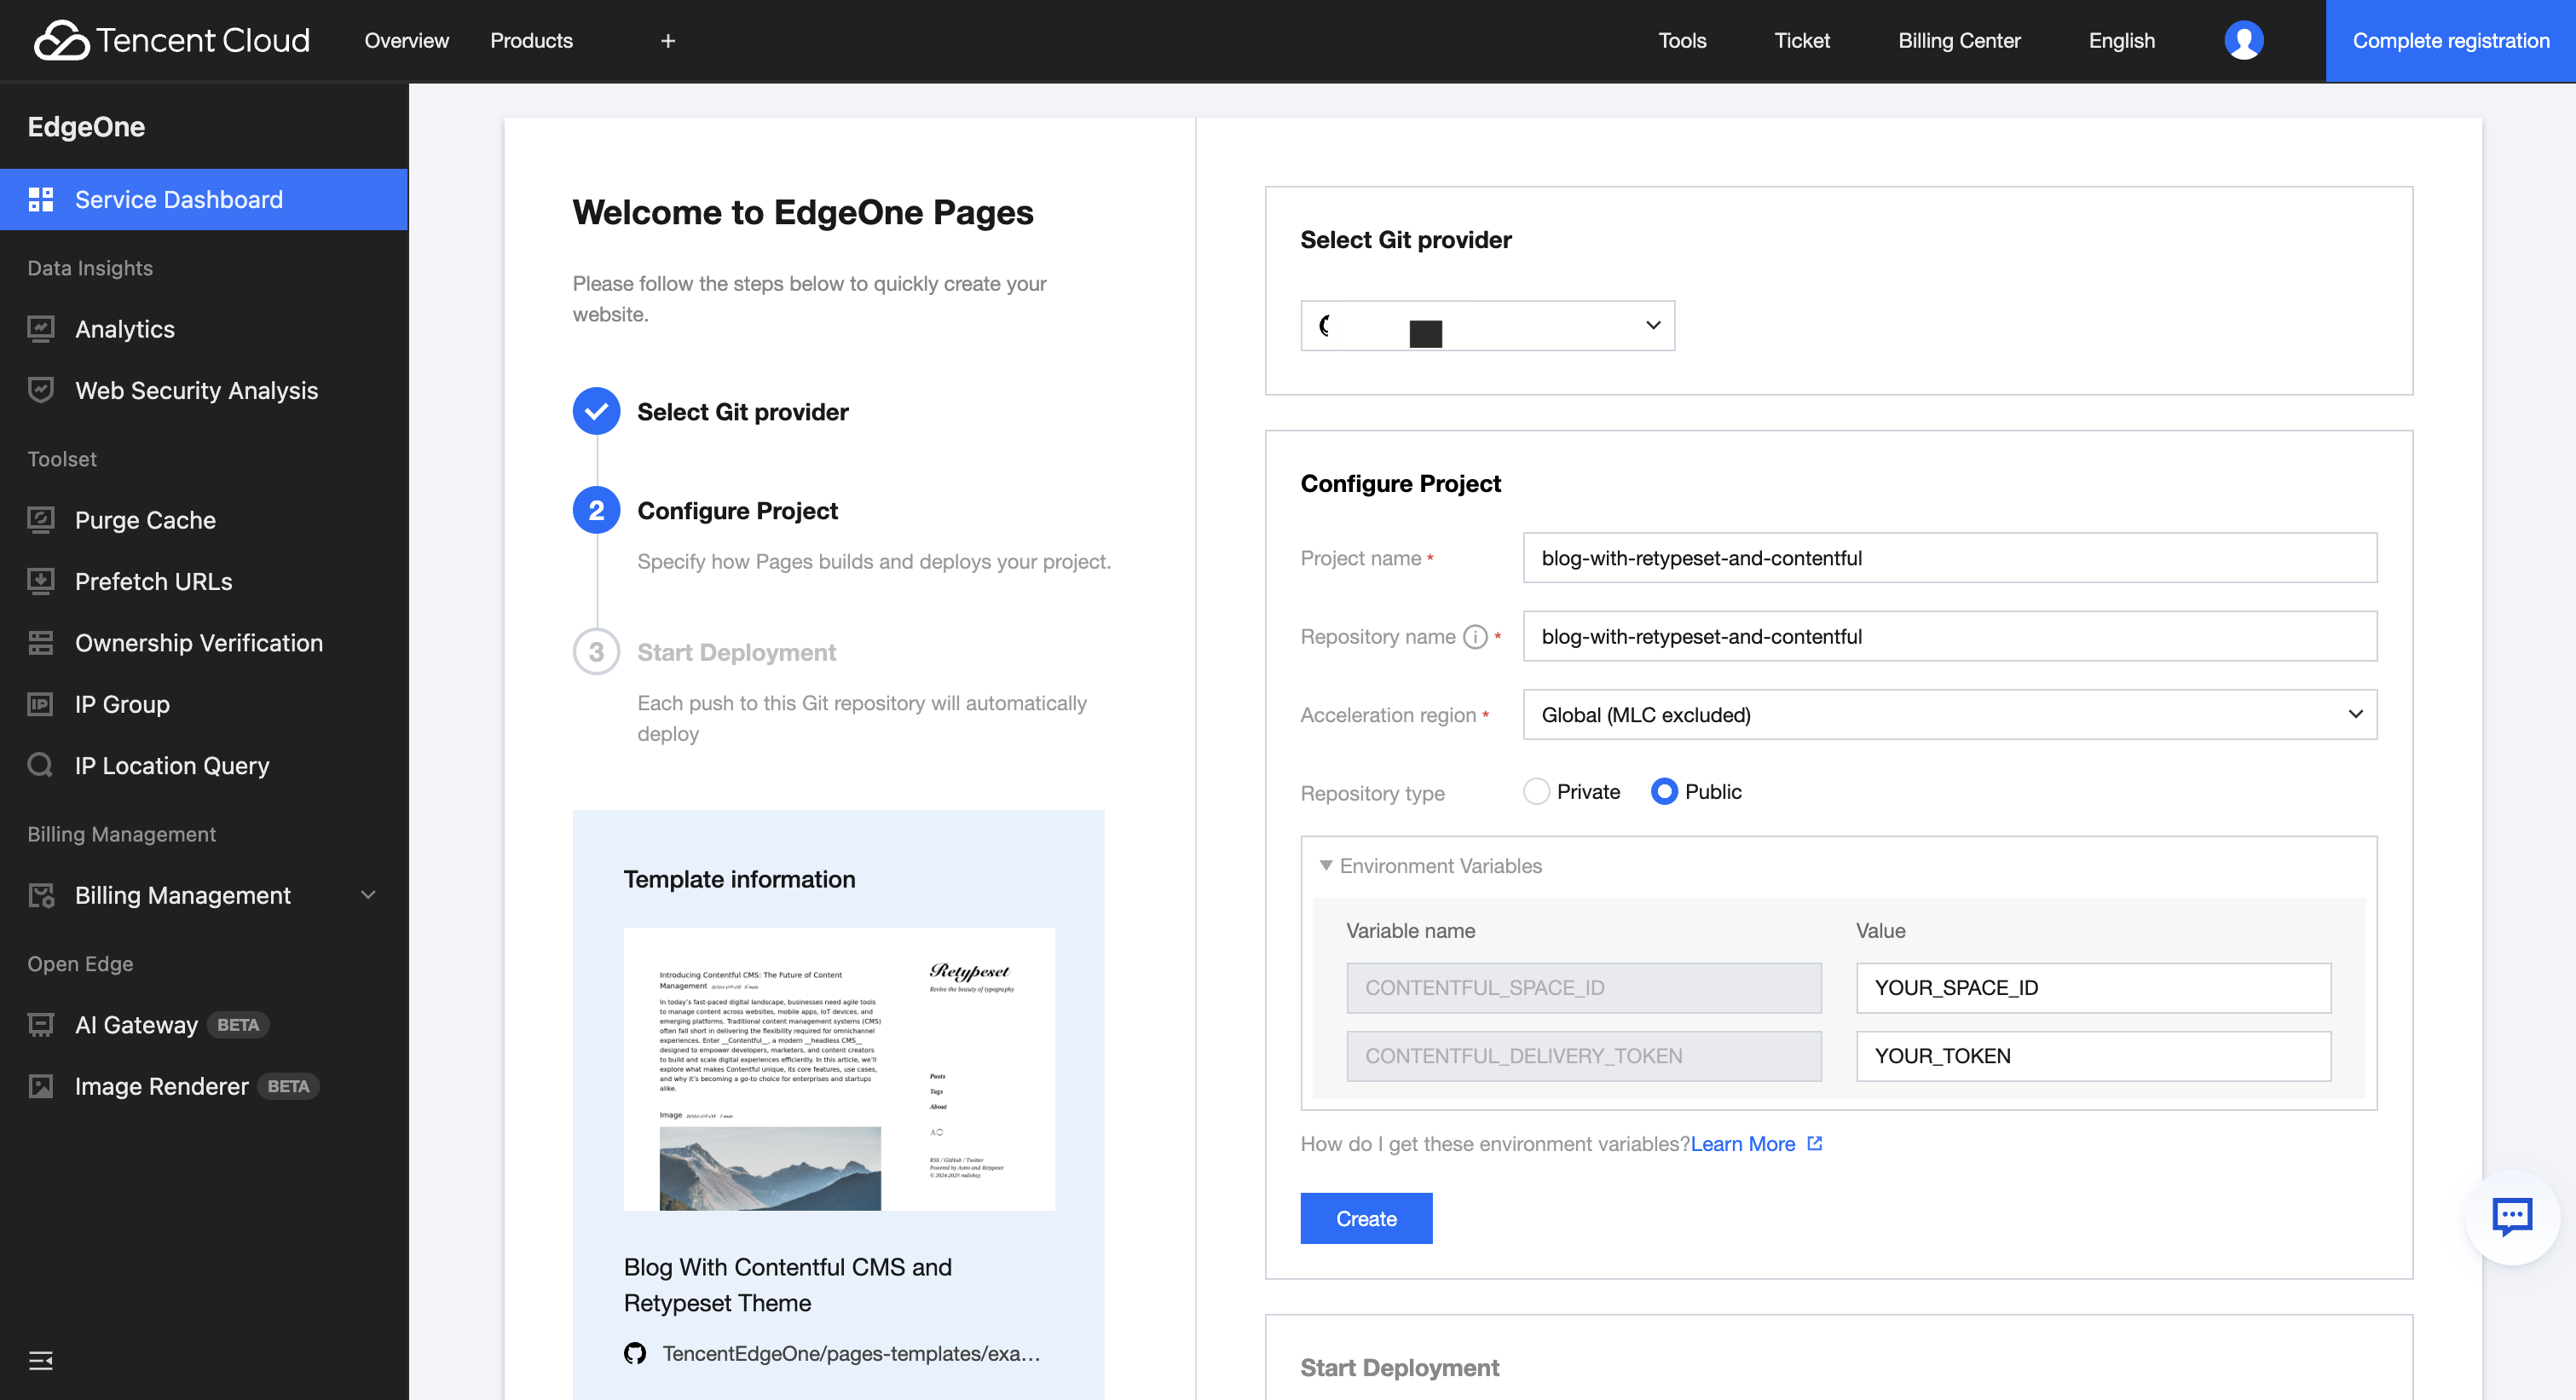Open Billing Center in top bar
Screen dimensions: 2576x1400
1959,41
